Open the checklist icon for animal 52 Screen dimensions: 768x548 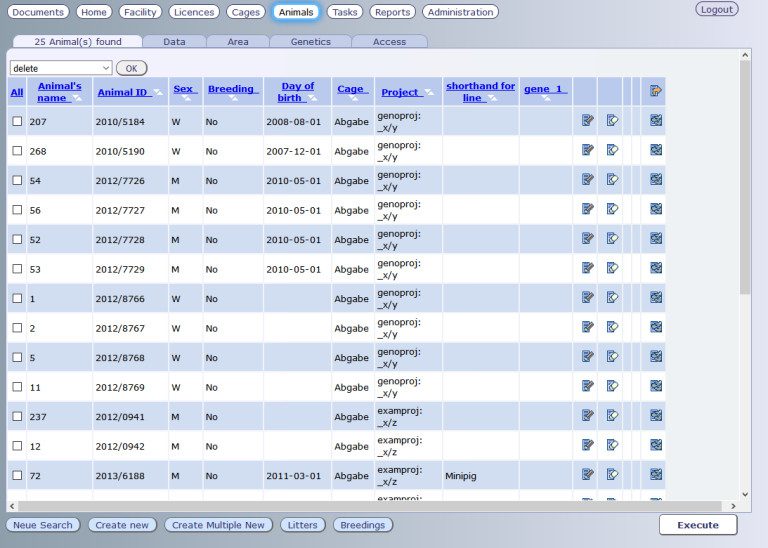click(x=656, y=238)
